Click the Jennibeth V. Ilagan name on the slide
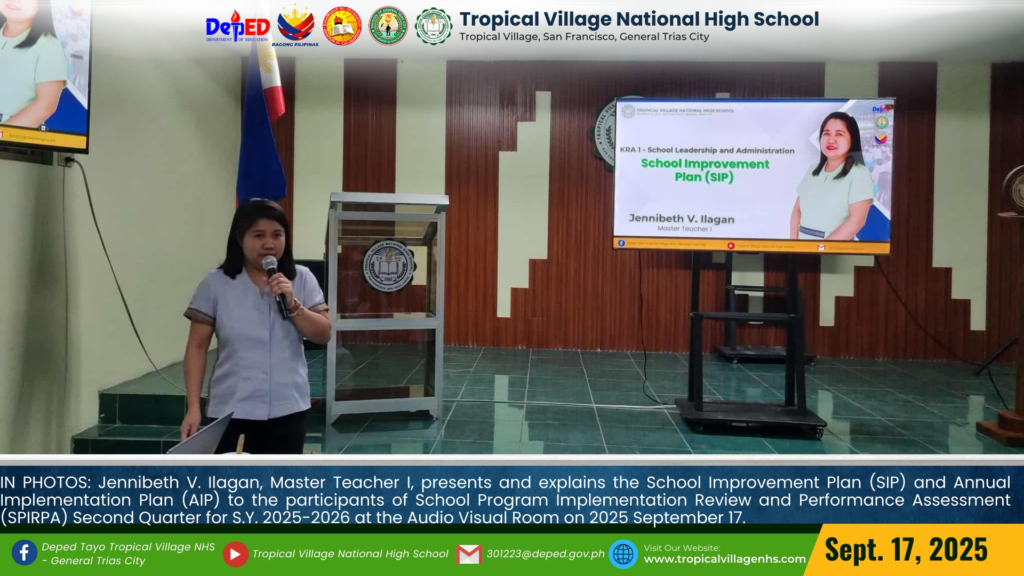Image resolution: width=1024 pixels, height=576 pixels. tap(680, 217)
